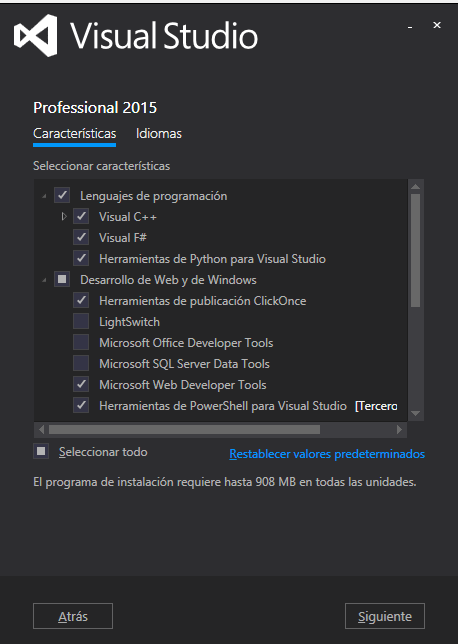Toggle the Seleccionar todo checkbox

tap(41, 451)
